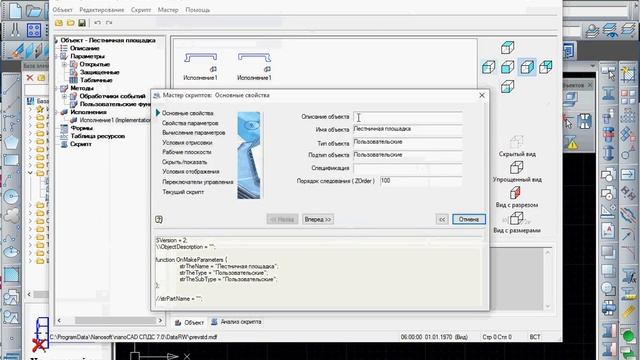Open the Мастер menu
The height and width of the screenshot is (360, 640).
tap(168, 9)
